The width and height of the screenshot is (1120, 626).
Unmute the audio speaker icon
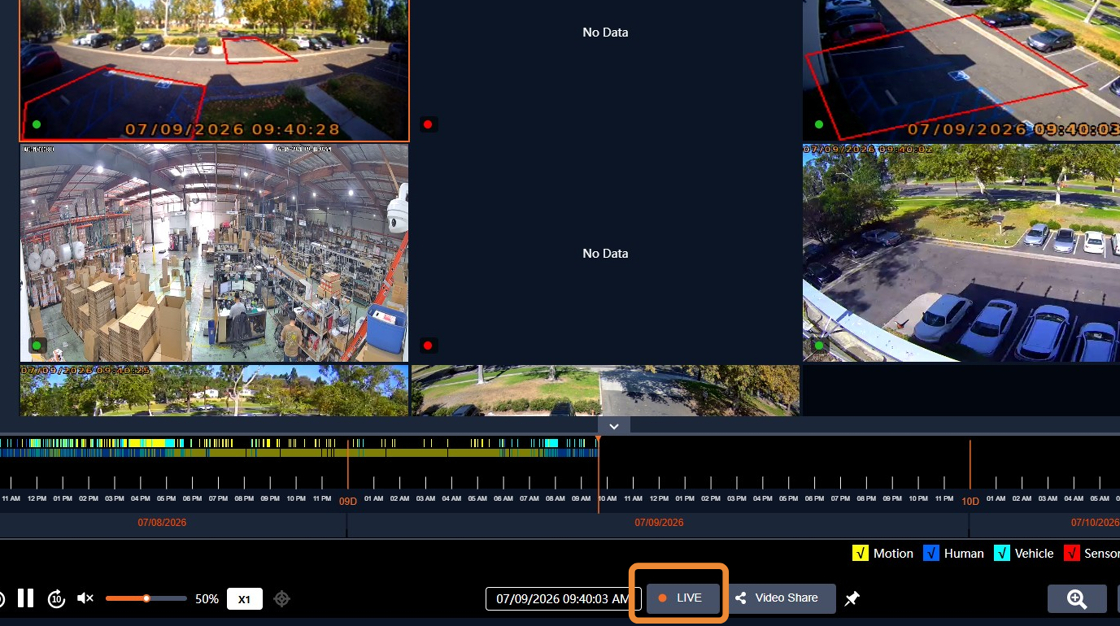pyautogui.click(x=85, y=598)
